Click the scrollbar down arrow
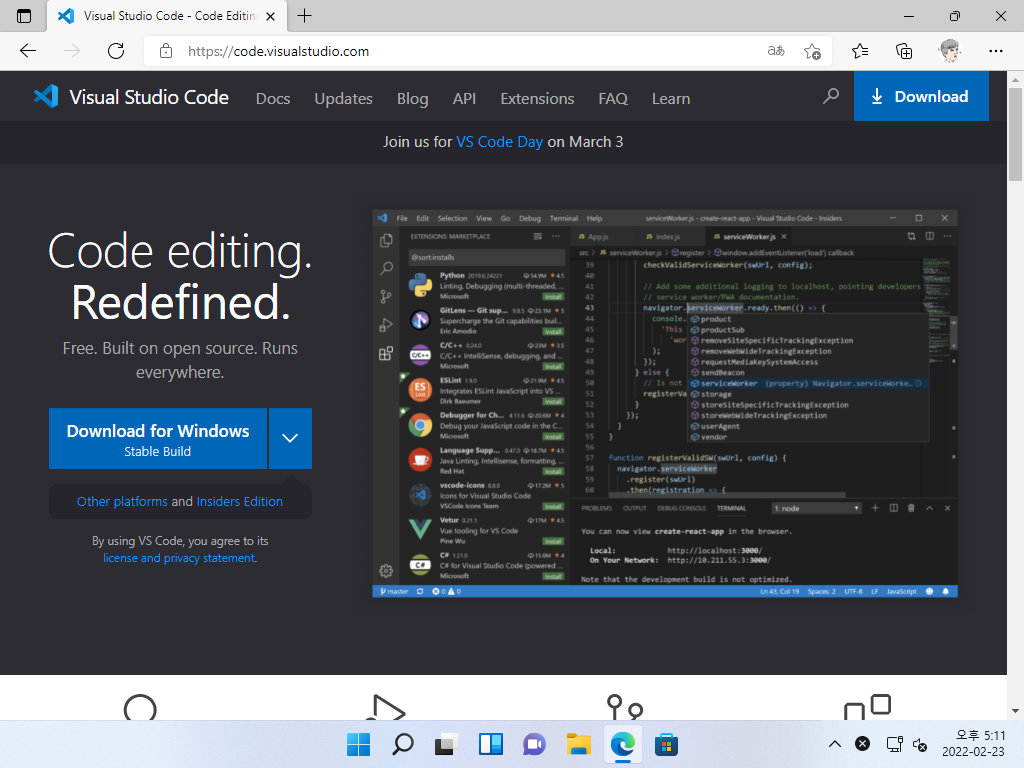Viewport: 1024px width, 768px height. coord(1016,711)
